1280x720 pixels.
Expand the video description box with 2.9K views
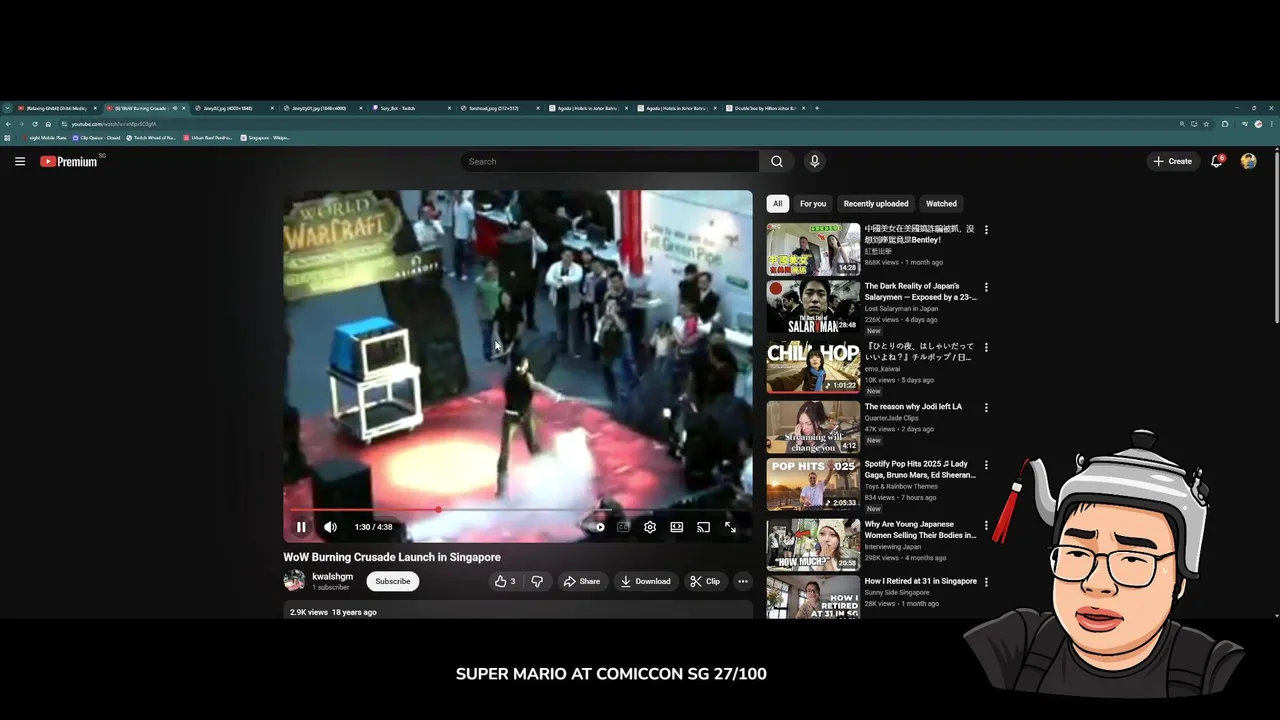click(x=518, y=610)
